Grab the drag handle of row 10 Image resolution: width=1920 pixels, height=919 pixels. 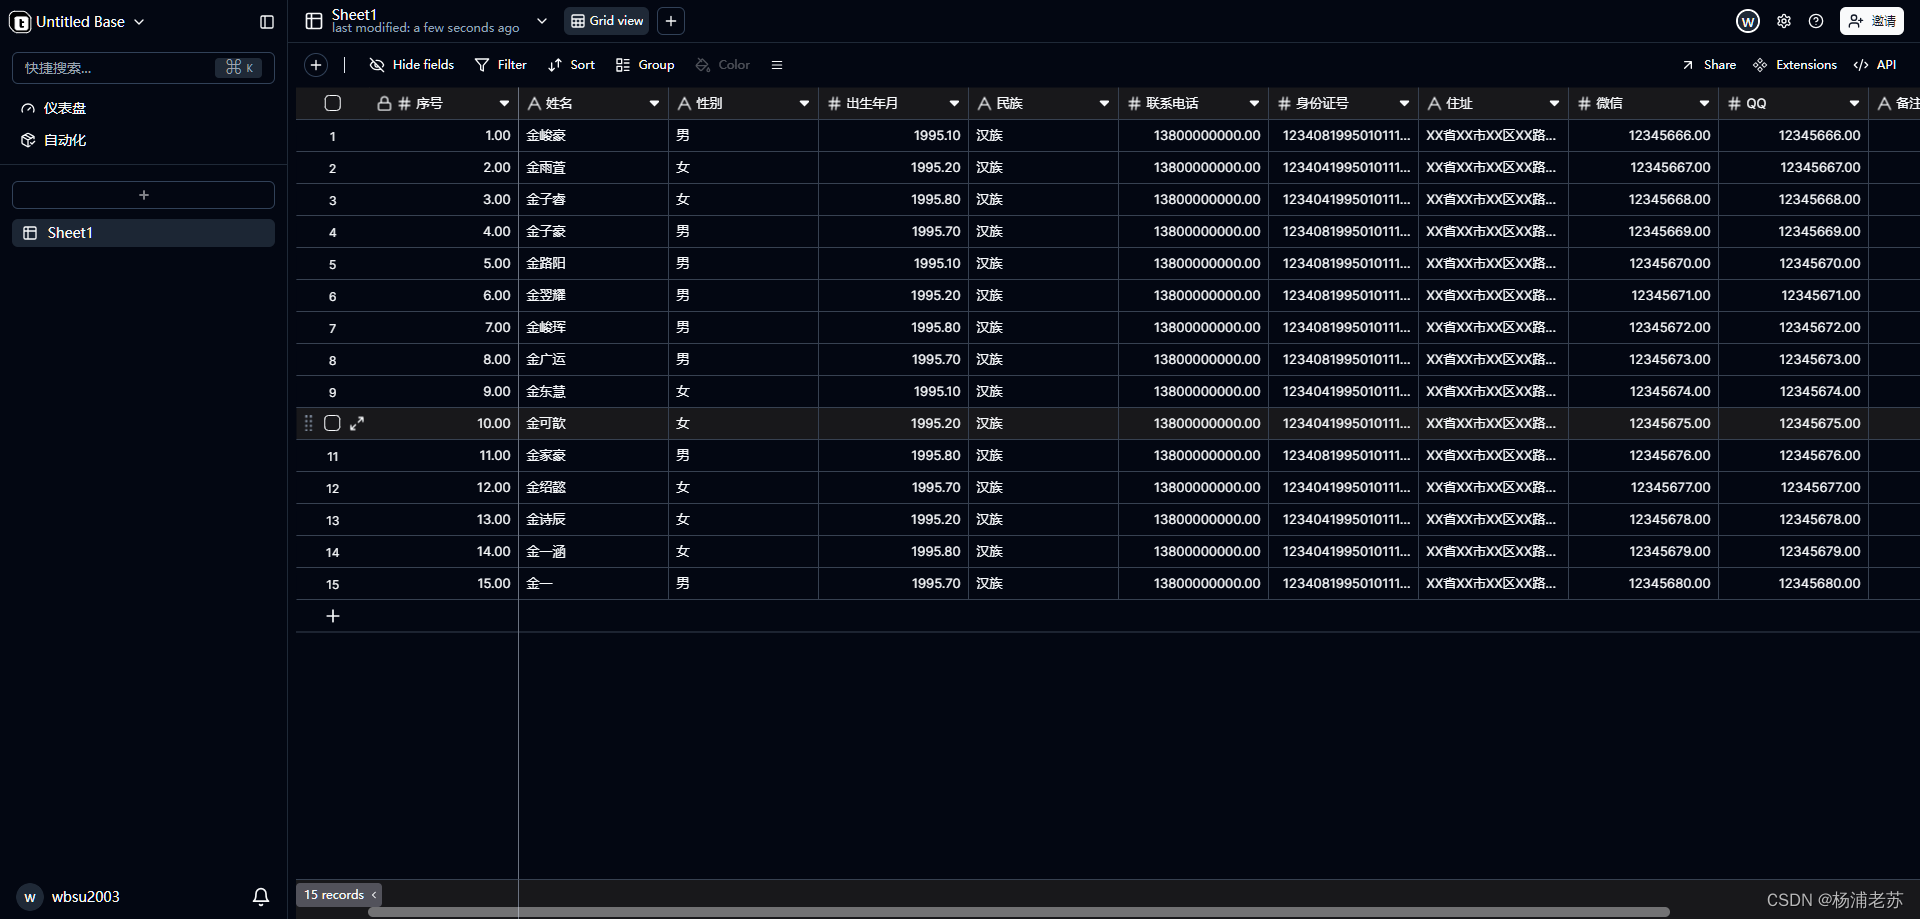(x=308, y=423)
